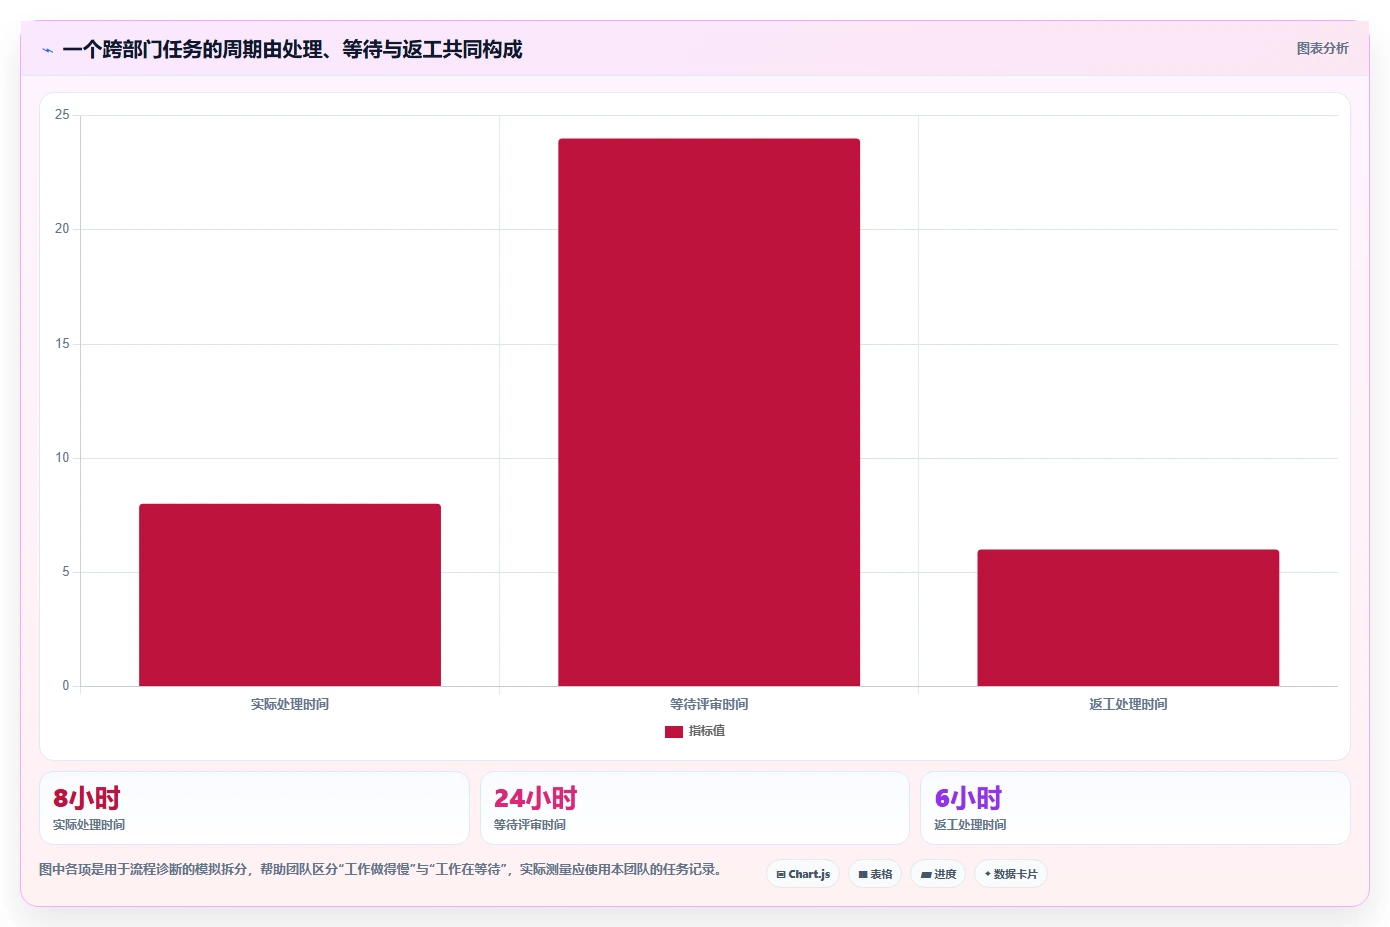This screenshot has height=927, width=1390.
Task: Select the 8小时 data card value
Action: pos(87,798)
